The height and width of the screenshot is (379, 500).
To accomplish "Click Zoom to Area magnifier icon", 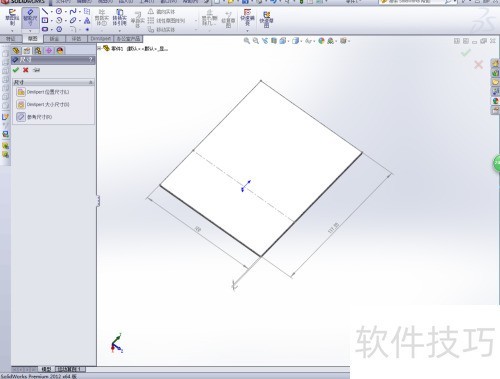I will (x=256, y=41).
